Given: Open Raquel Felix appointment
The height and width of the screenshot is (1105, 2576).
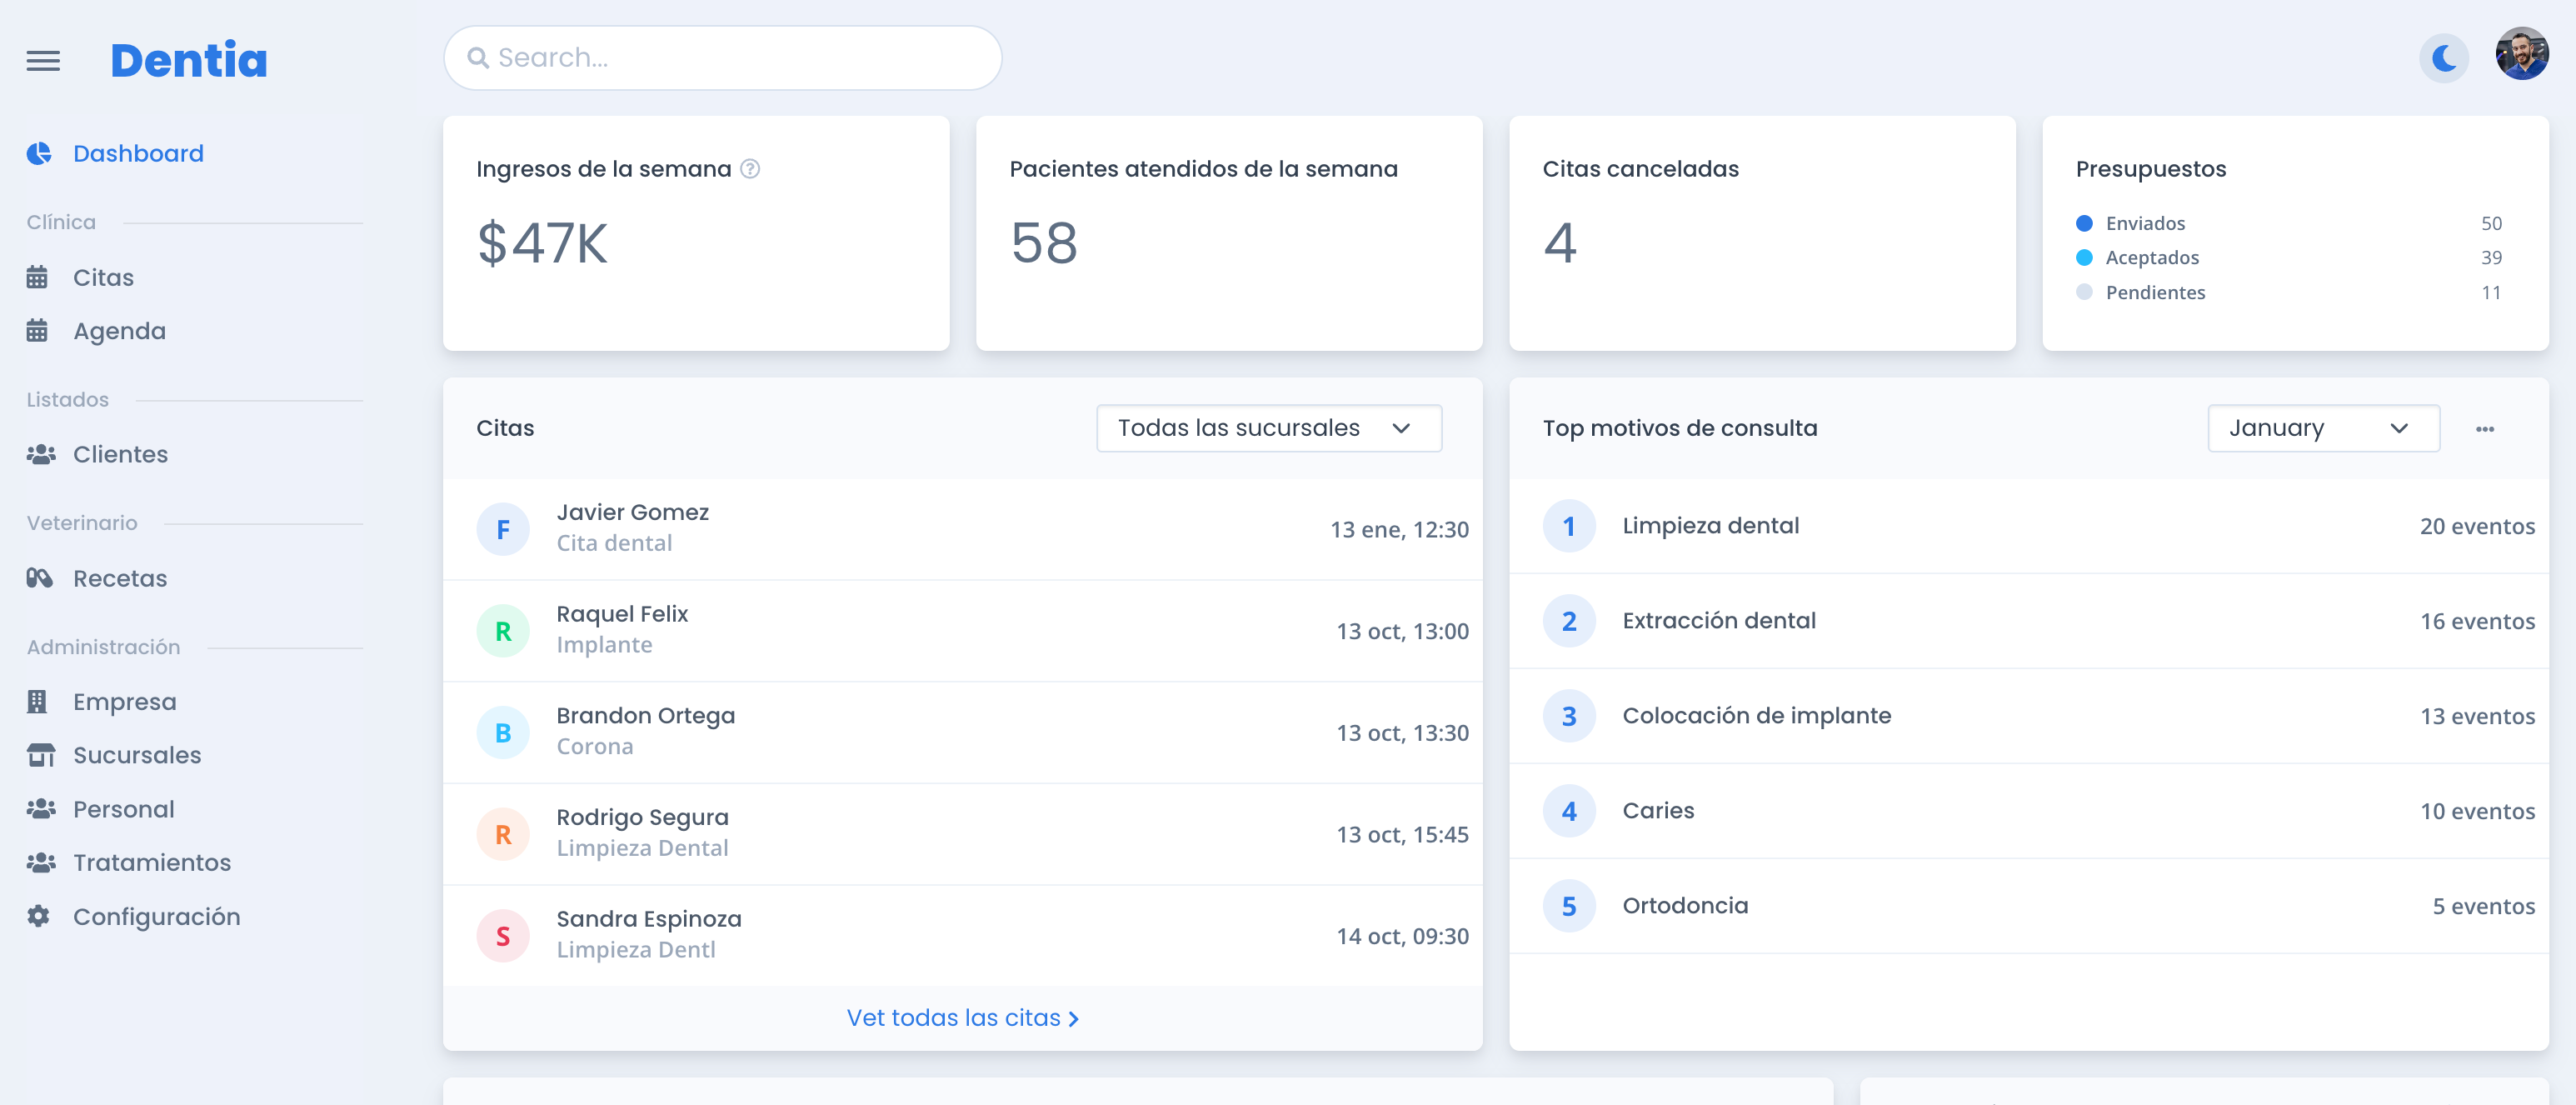Looking at the screenshot, I should click(x=963, y=631).
